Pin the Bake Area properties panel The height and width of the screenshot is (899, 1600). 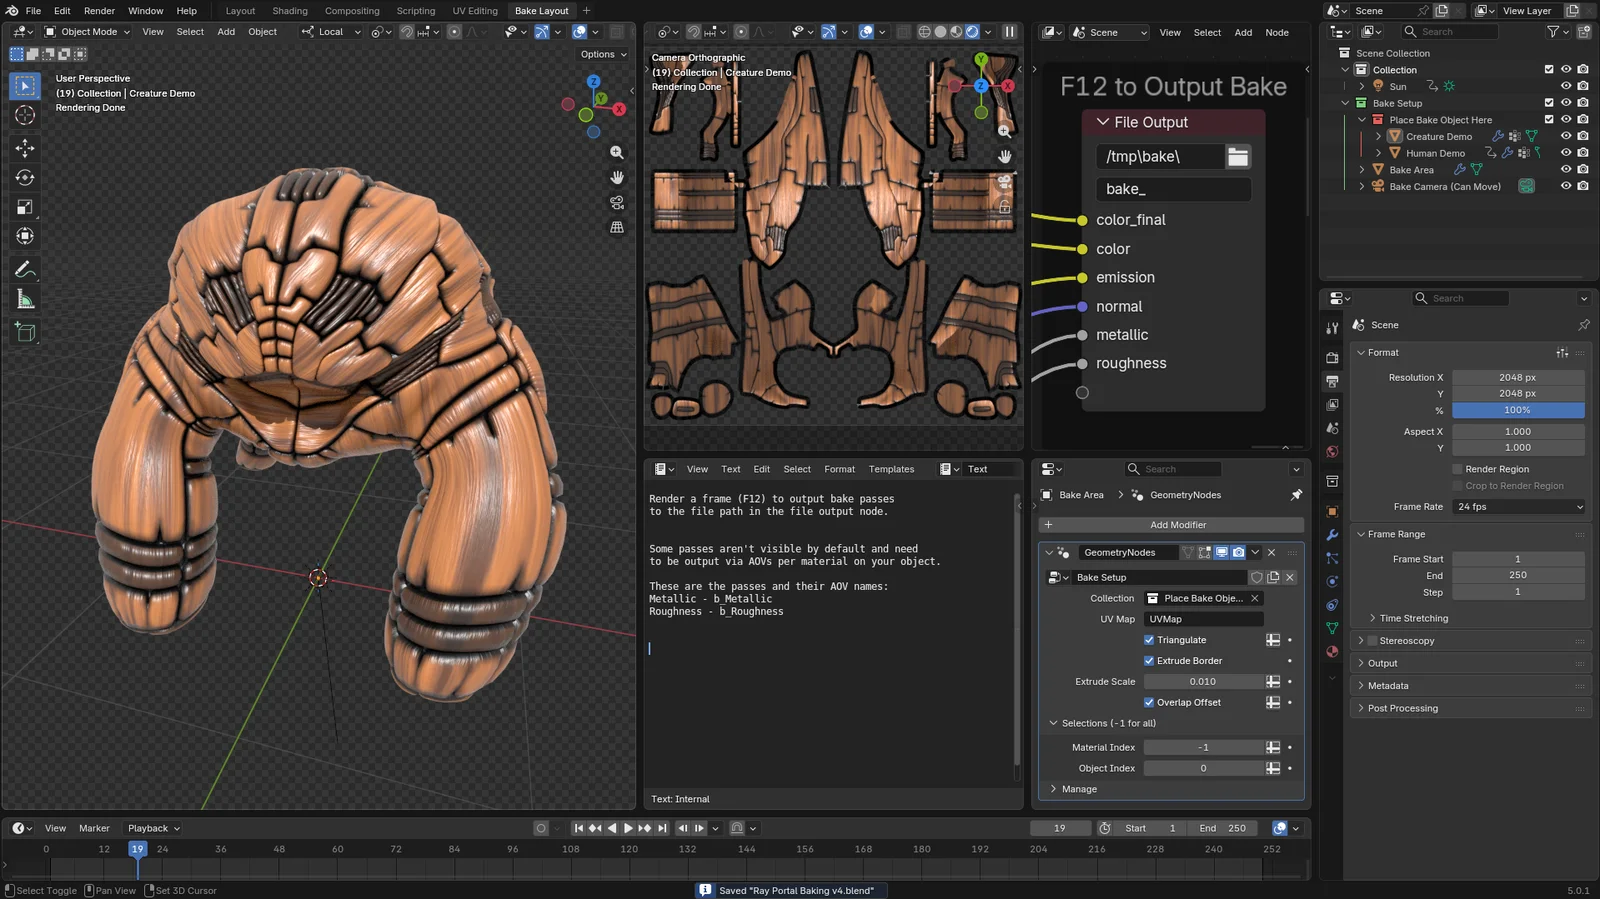point(1296,495)
